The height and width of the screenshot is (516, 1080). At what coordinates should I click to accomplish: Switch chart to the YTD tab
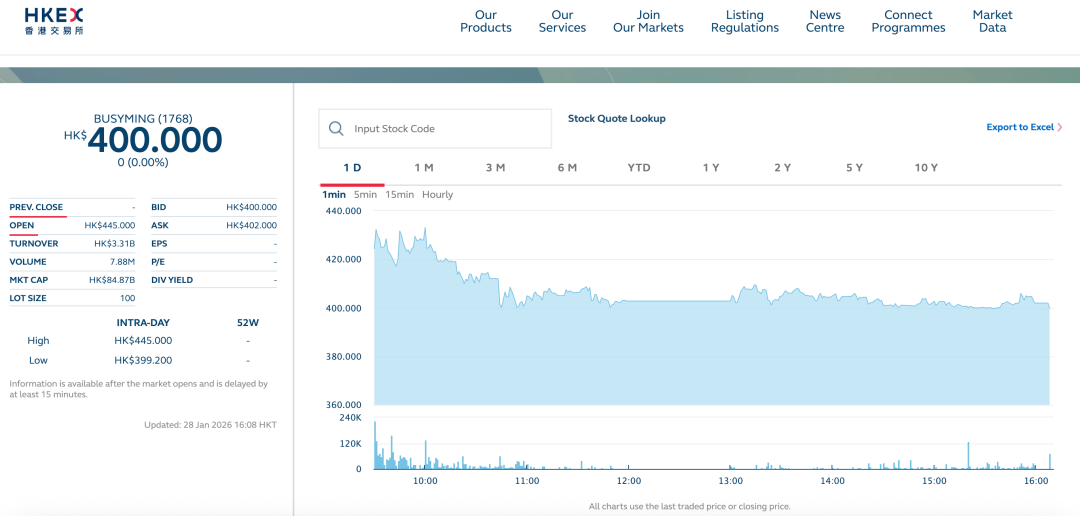639,168
